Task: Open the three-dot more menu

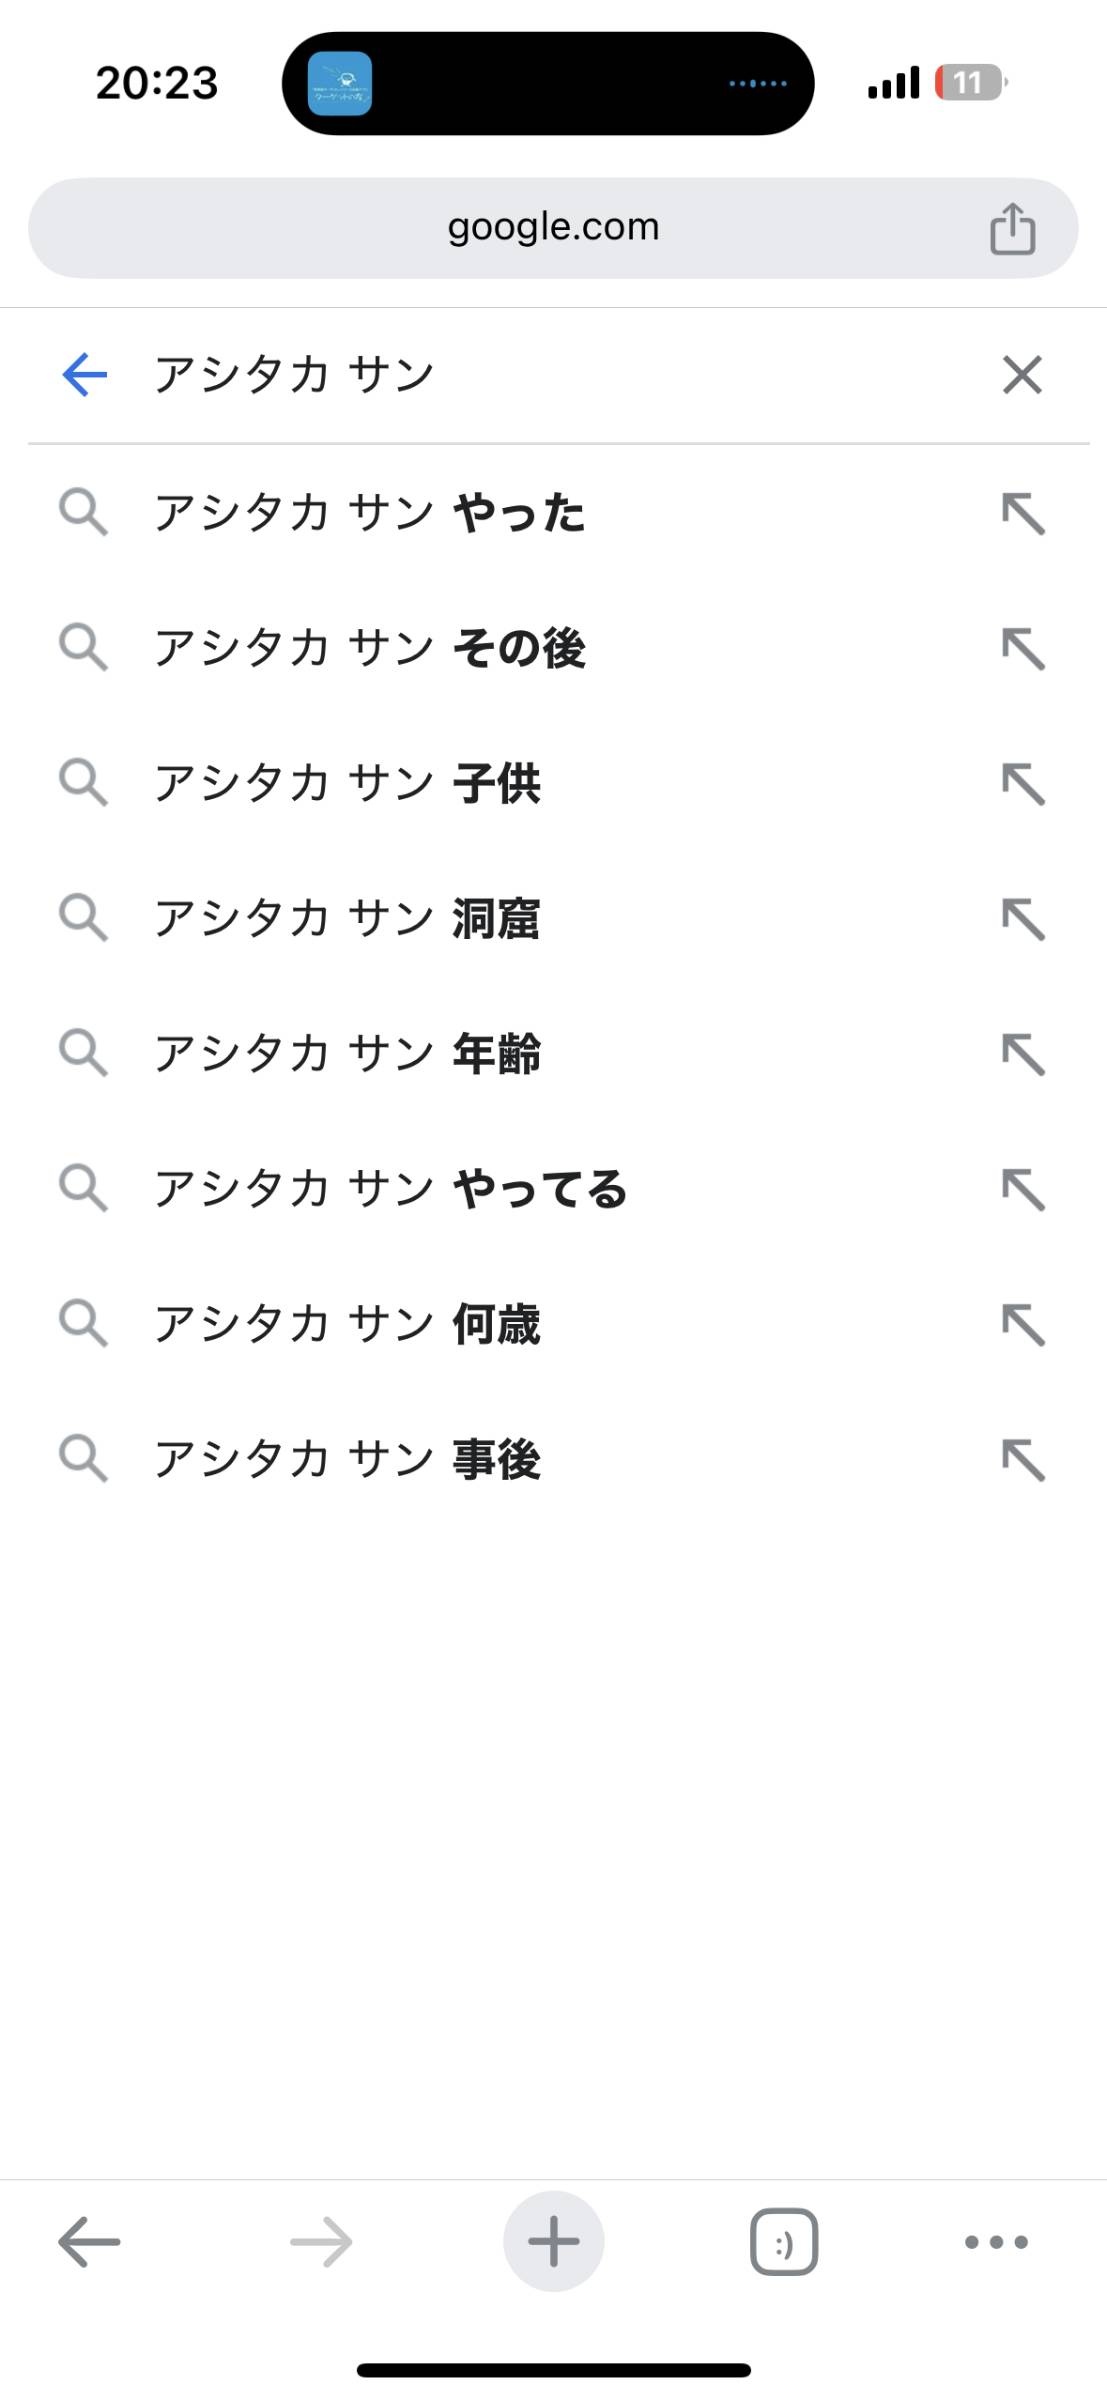Action: 996,2242
